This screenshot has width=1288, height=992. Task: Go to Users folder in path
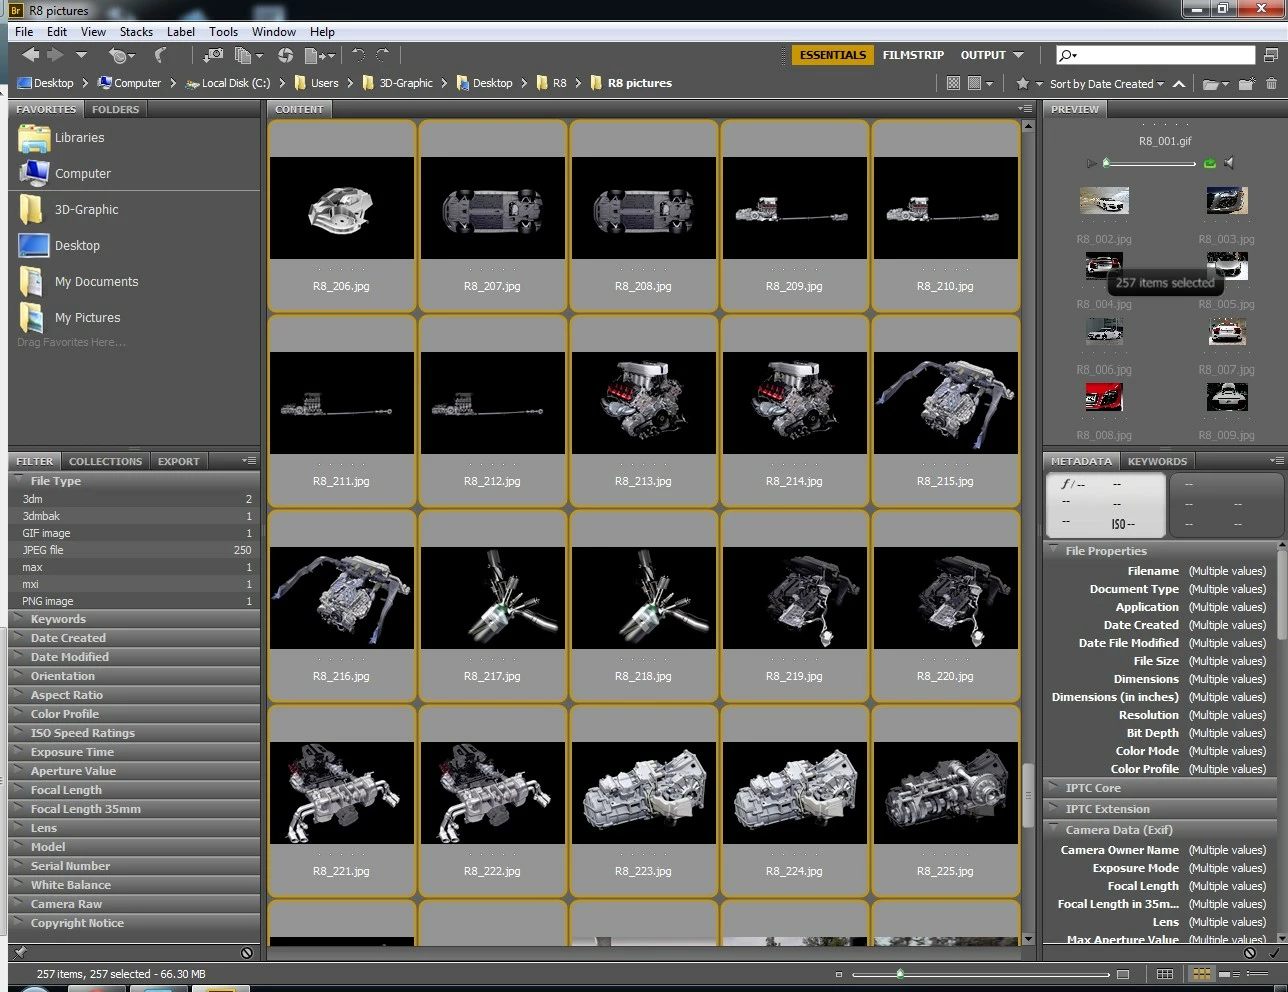click(x=316, y=83)
